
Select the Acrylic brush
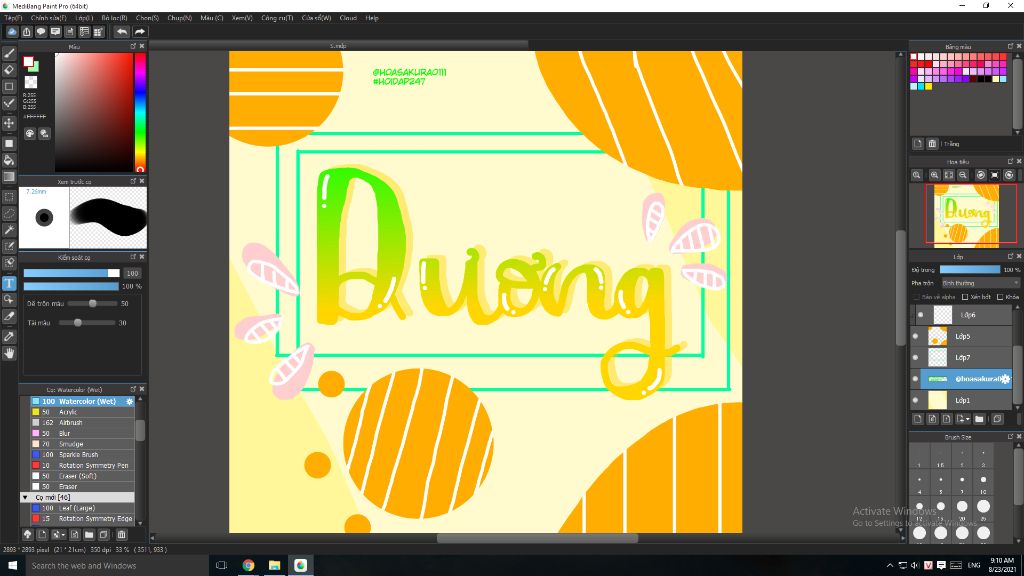(x=82, y=412)
